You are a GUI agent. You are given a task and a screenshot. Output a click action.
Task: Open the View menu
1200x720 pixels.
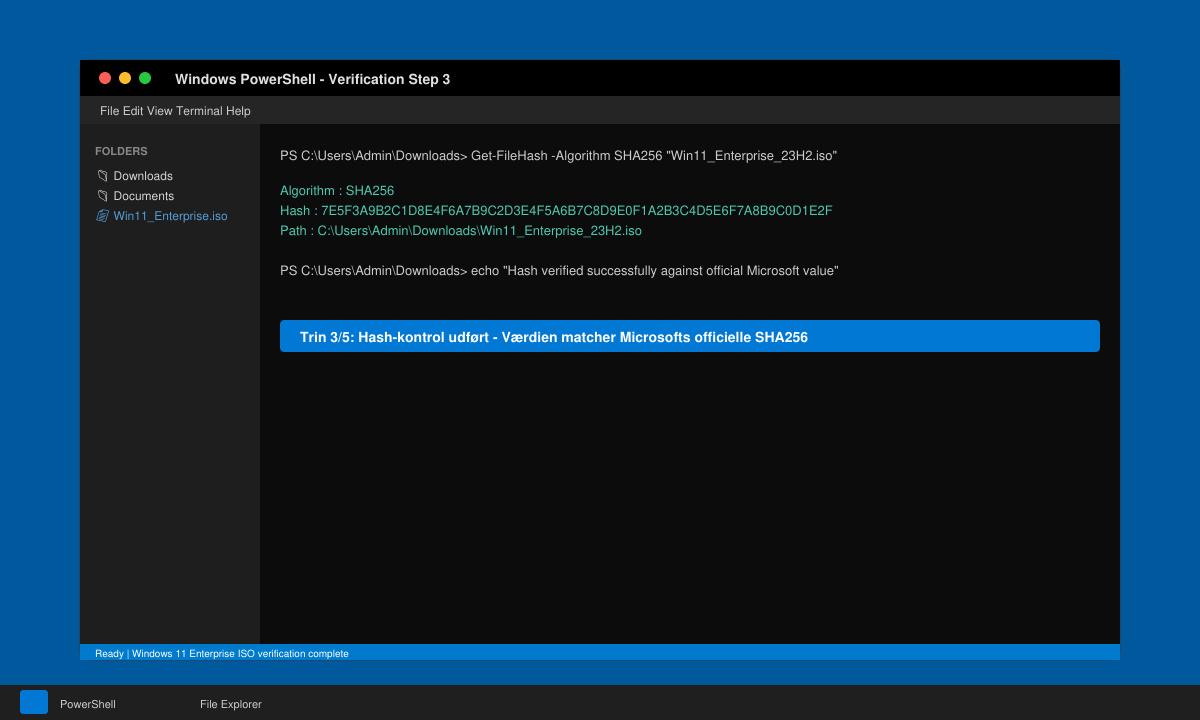click(x=160, y=111)
